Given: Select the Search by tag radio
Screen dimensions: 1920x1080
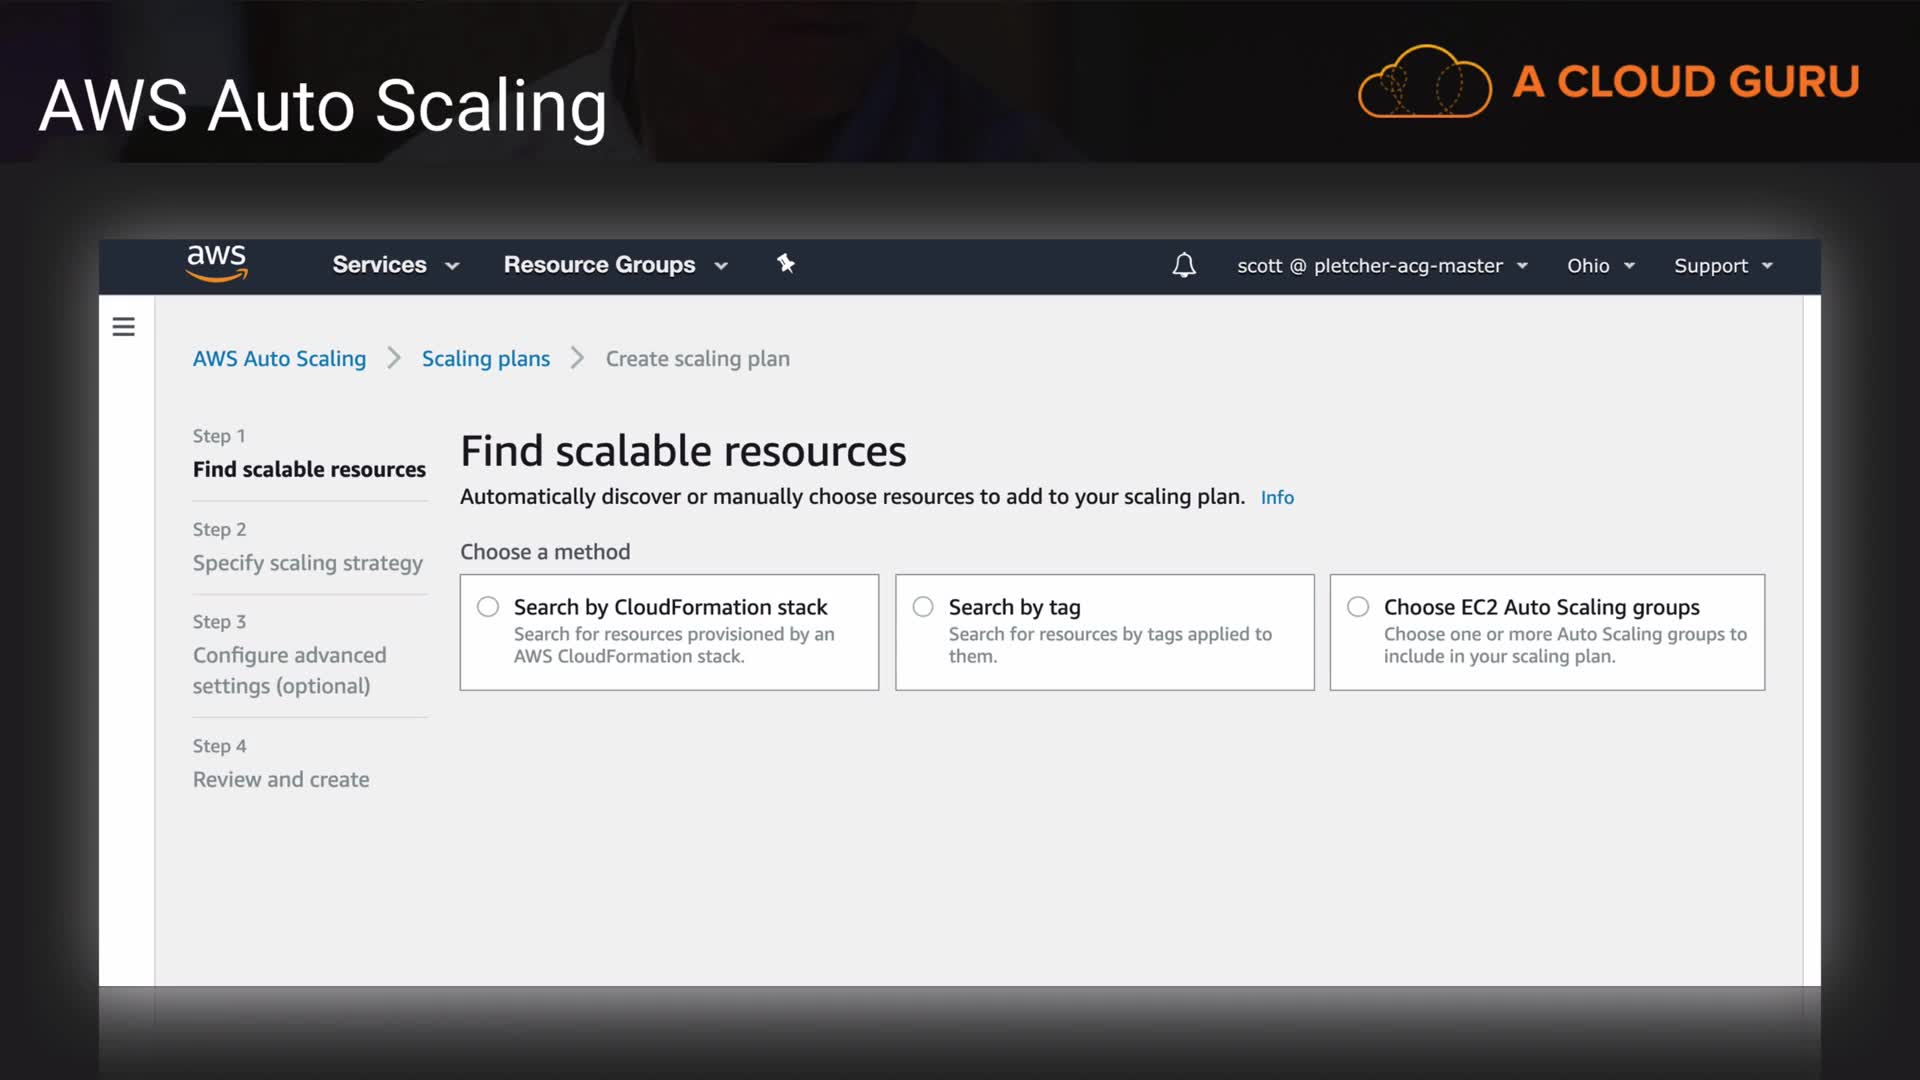Looking at the screenshot, I should [x=923, y=607].
